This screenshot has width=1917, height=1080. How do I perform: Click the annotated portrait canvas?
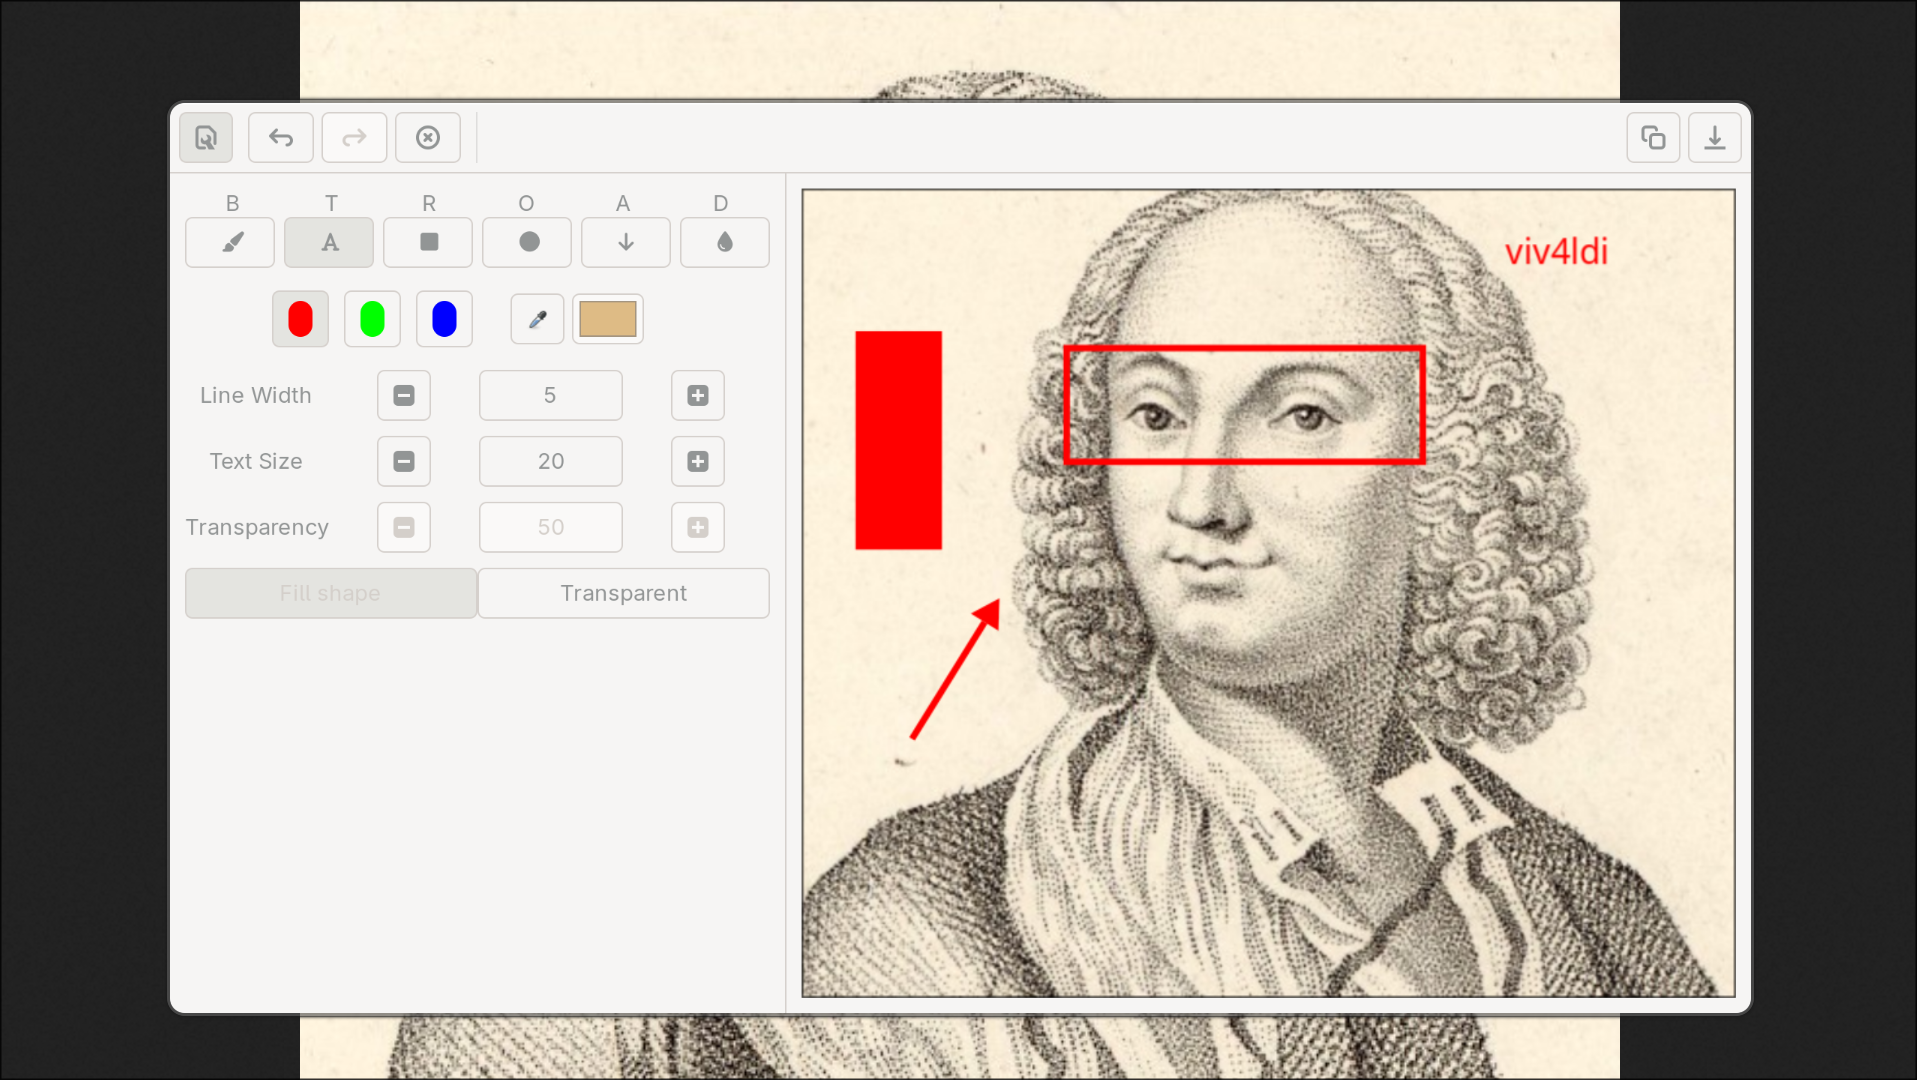1268,593
